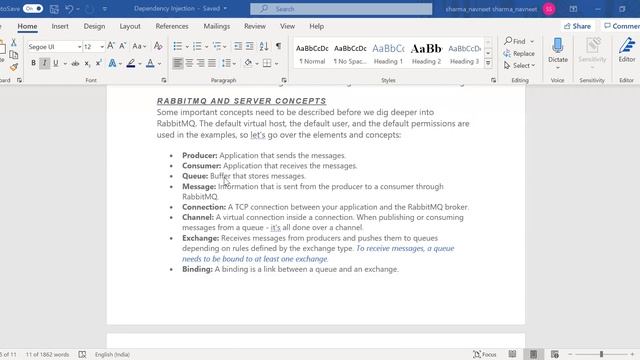Viewport: 640px width, 360px height.
Task: Toggle Bold formatting
Action: pos(33,63)
